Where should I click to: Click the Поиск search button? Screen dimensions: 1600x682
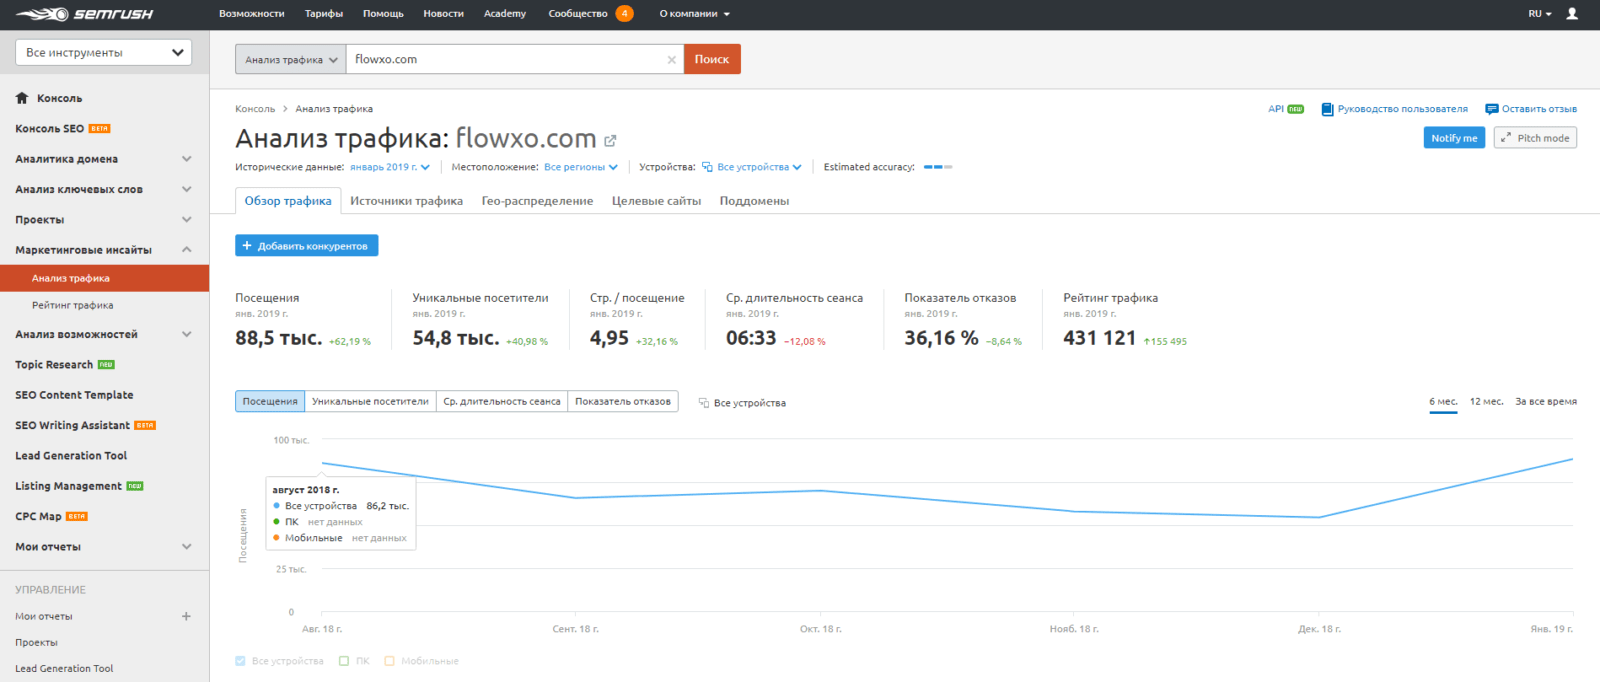coord(712,59)
